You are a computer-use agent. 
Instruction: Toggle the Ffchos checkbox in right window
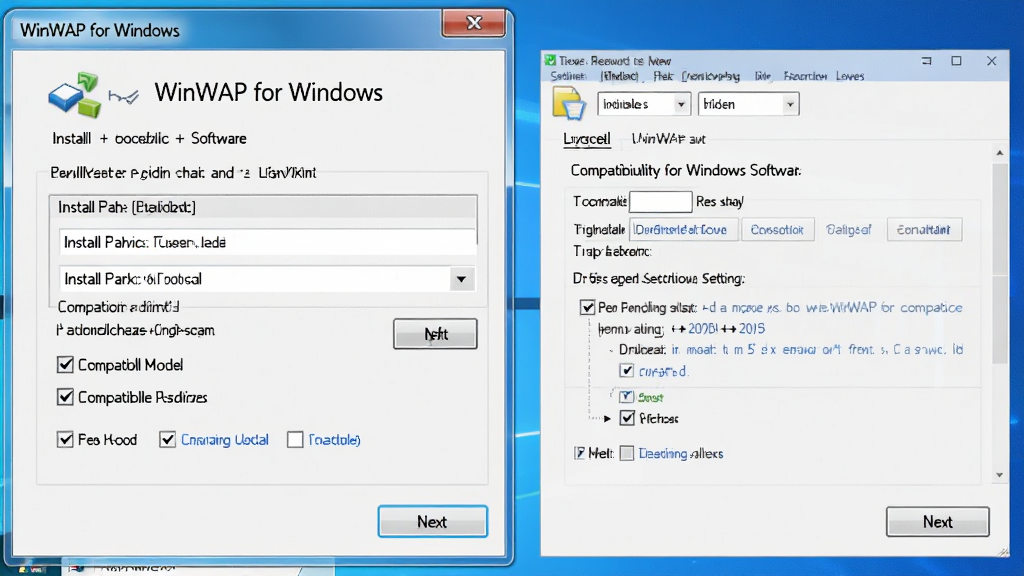coord(627,418)
